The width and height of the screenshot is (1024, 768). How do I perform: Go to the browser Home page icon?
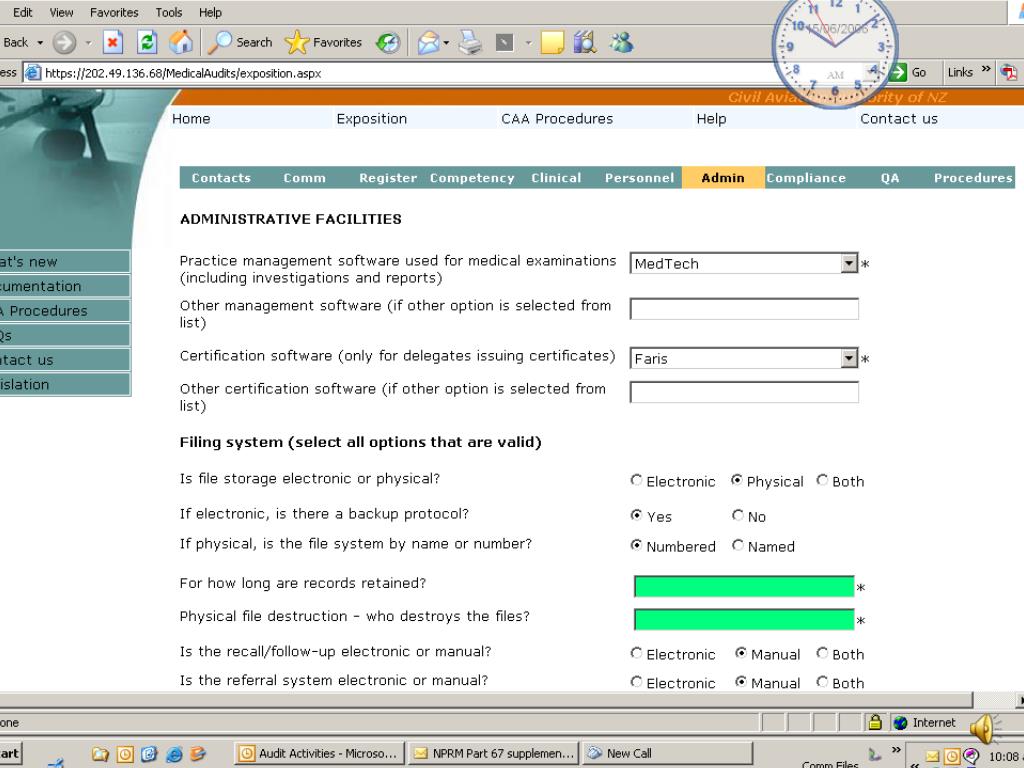(x=181, y=42)
